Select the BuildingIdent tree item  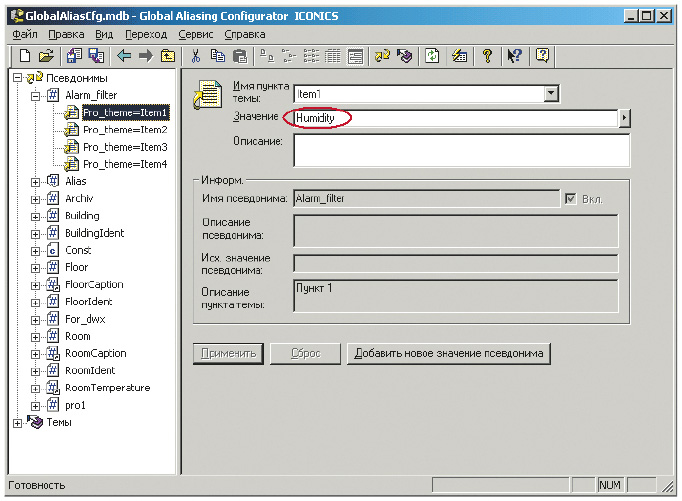(x=94, y=234)
